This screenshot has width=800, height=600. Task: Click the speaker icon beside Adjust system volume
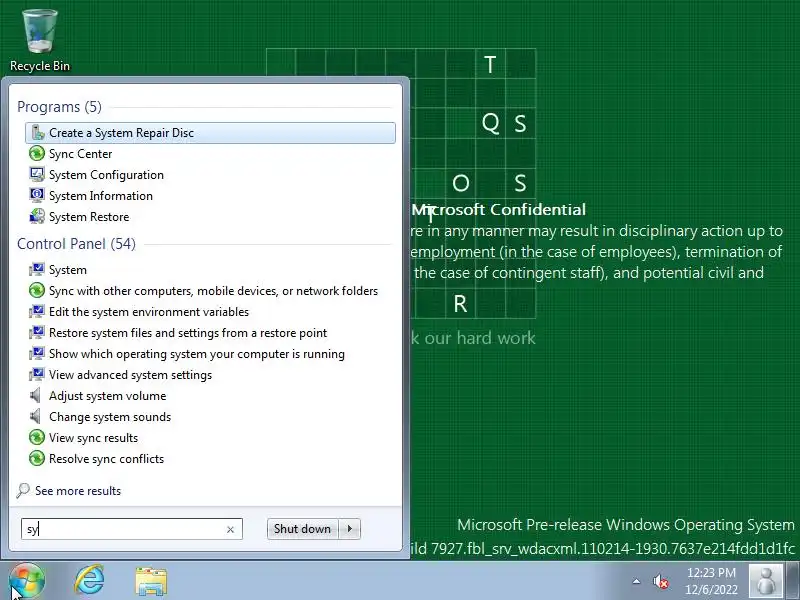pyautogui.click(x=35, y=395)
